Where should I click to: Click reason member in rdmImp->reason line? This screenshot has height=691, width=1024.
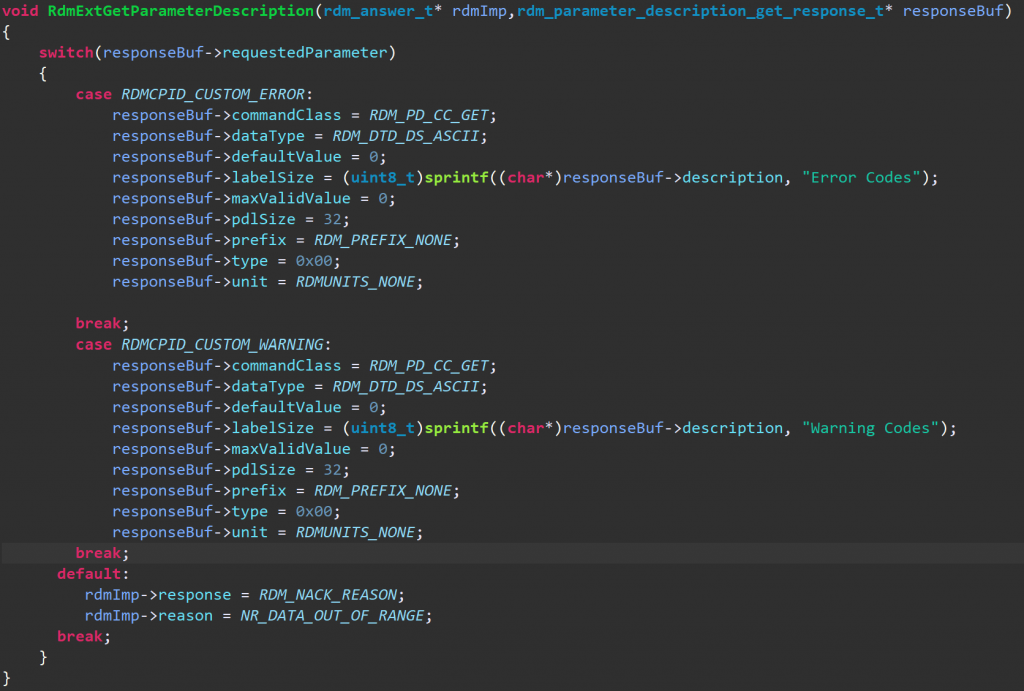click(185, 616)
